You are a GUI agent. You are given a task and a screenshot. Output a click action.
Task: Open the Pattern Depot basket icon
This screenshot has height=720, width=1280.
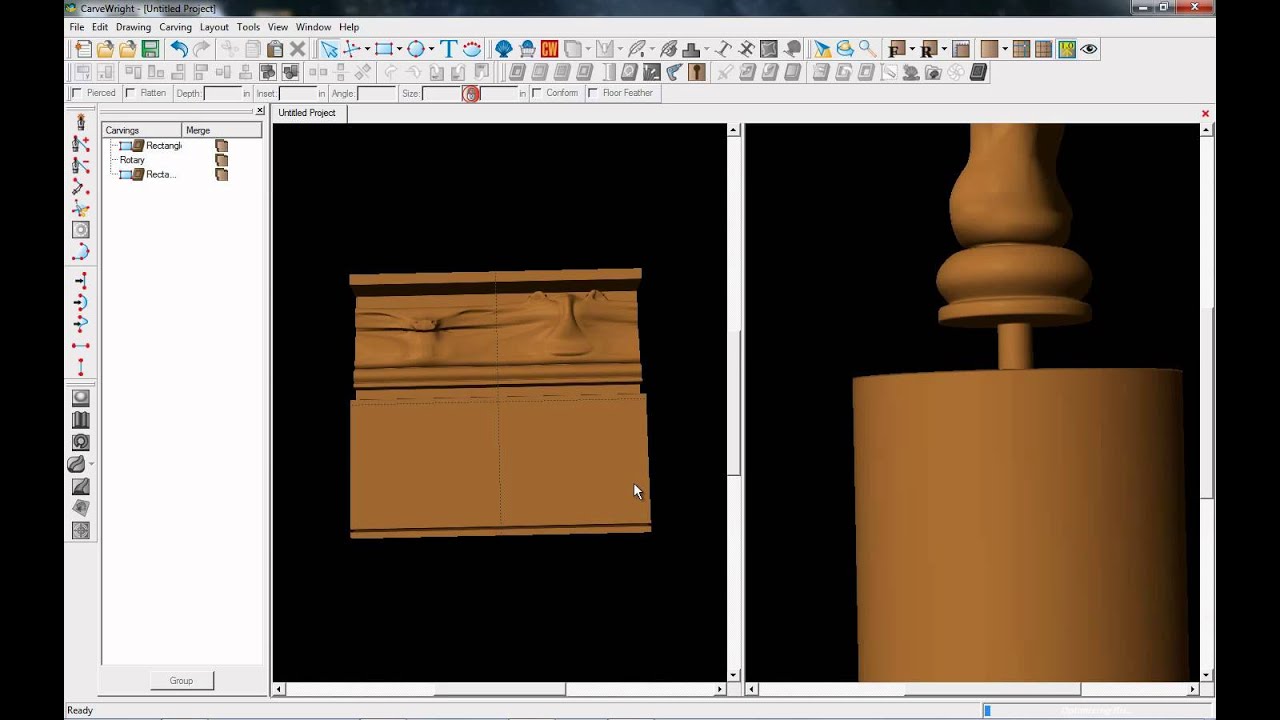[x=527, y=49]
